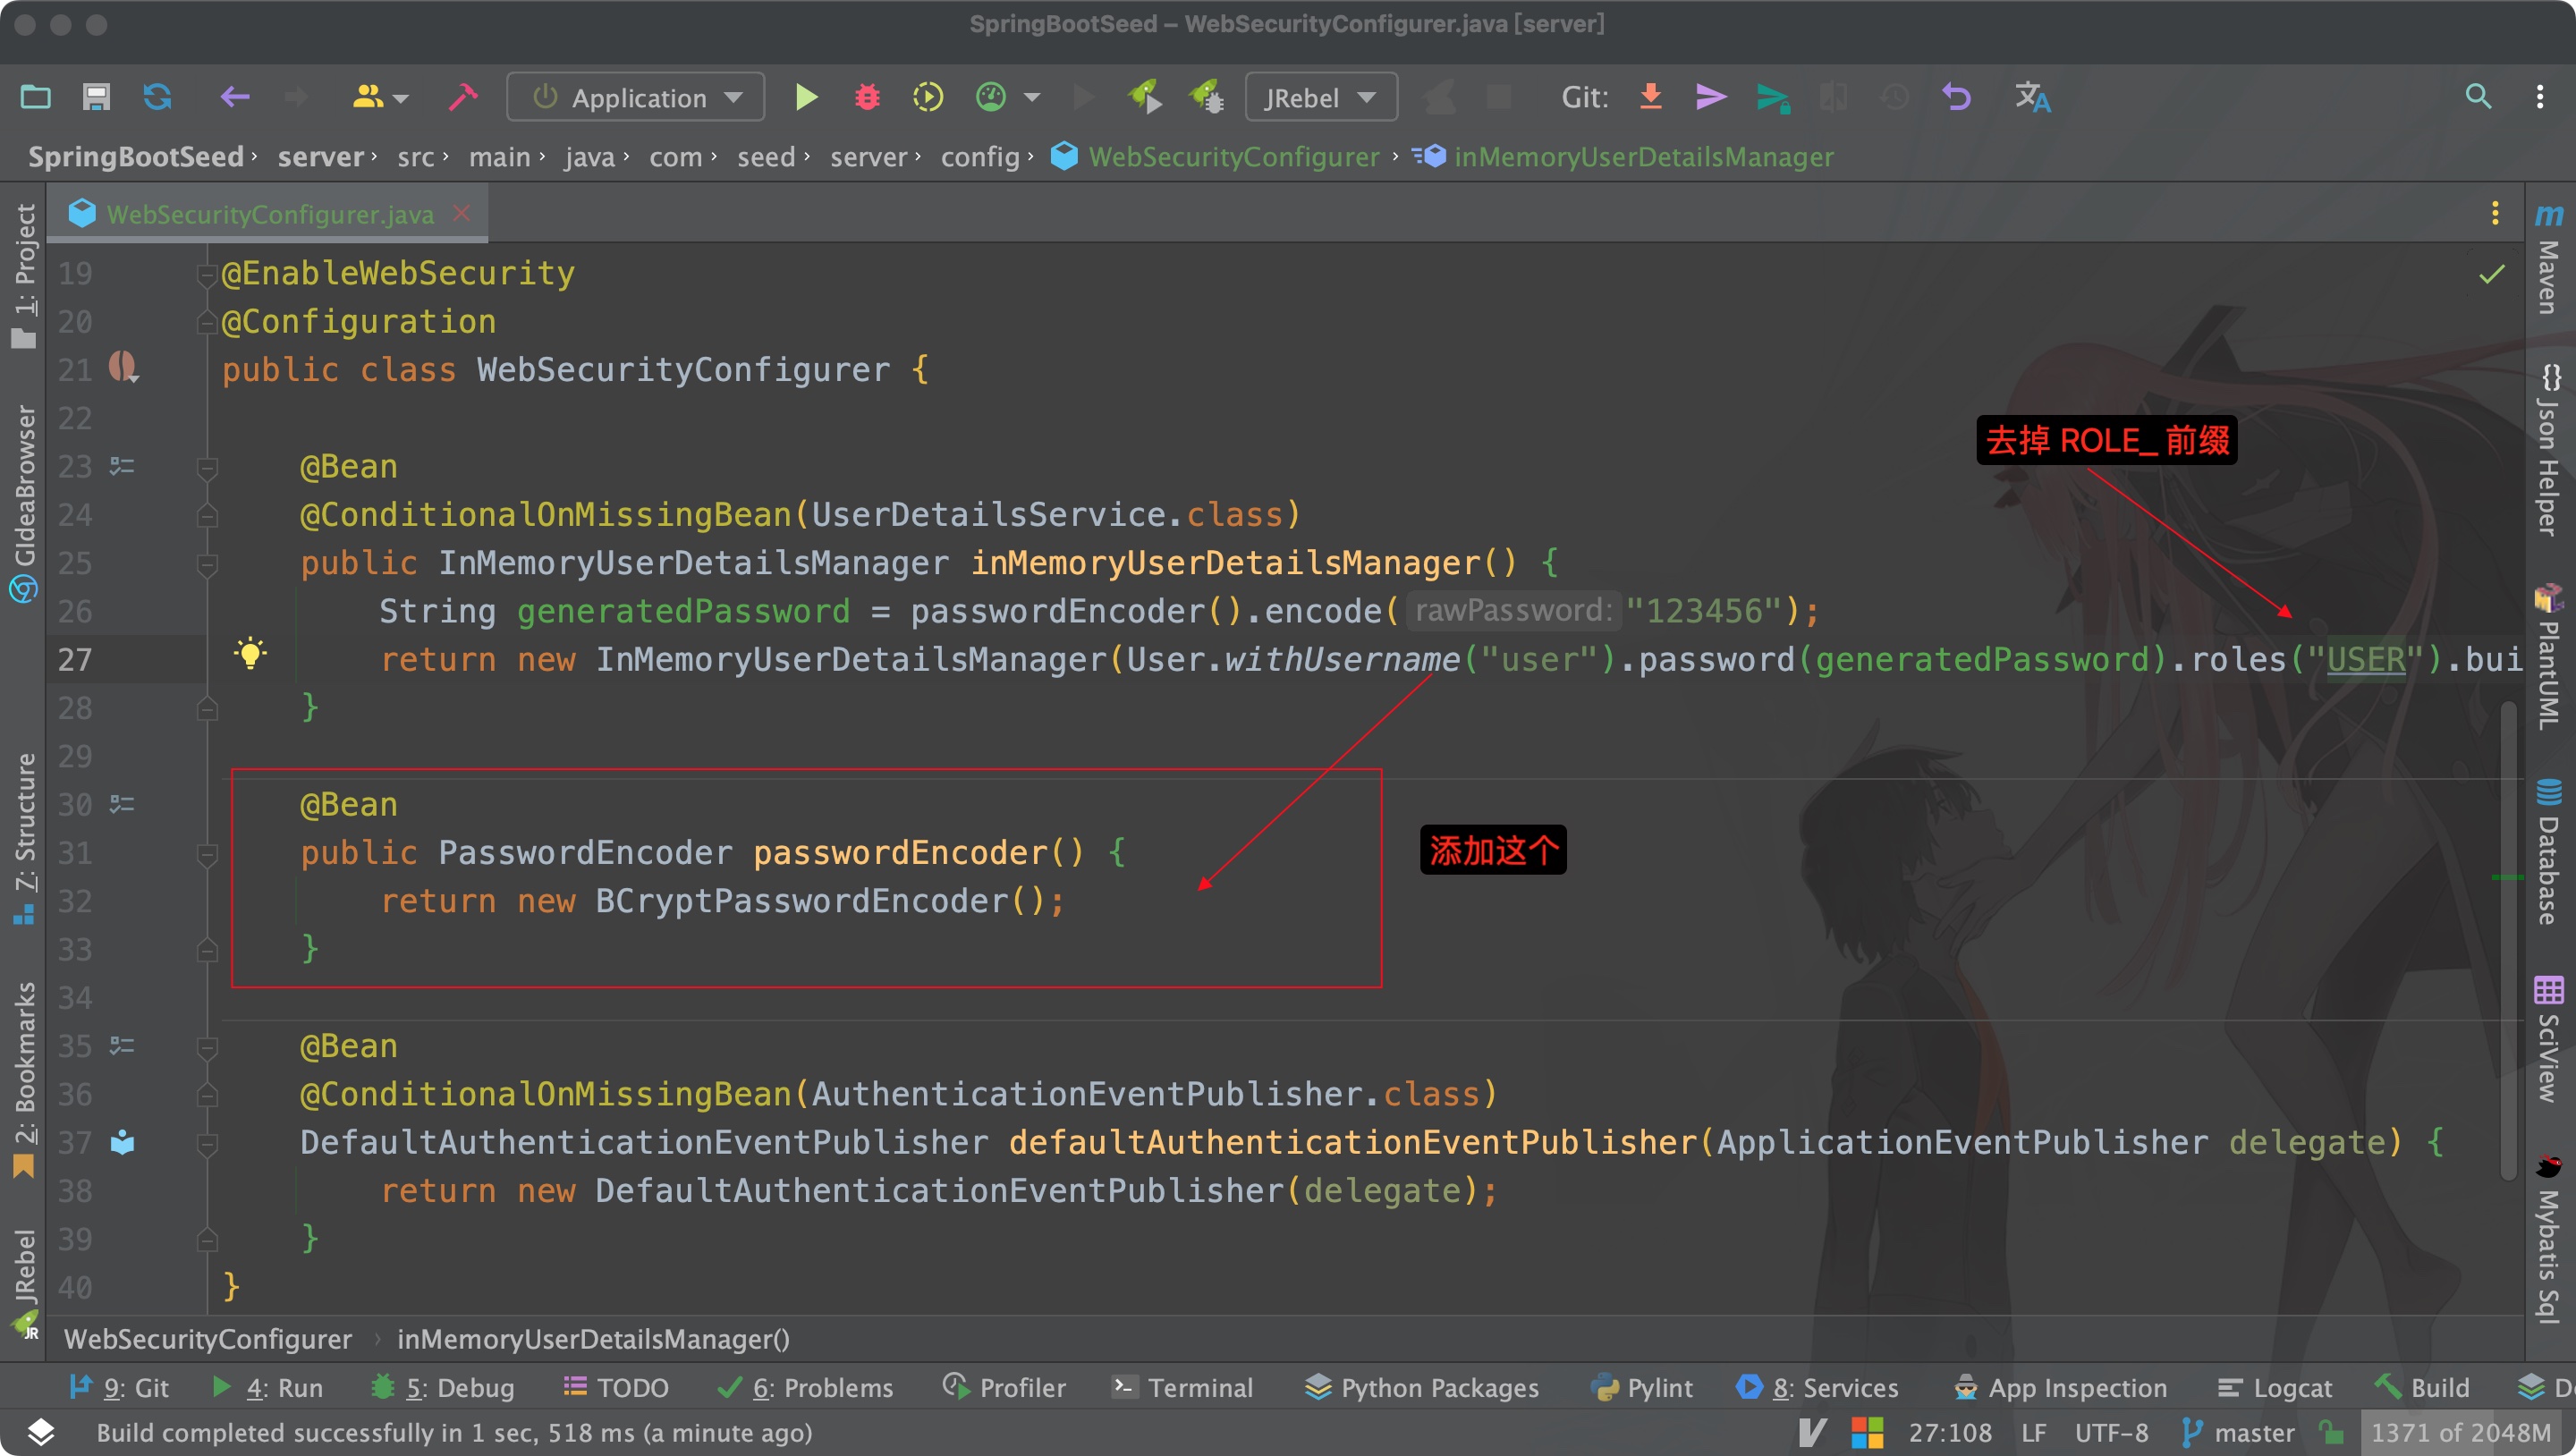Click the class gutter icon on line 21

point(123,367)
